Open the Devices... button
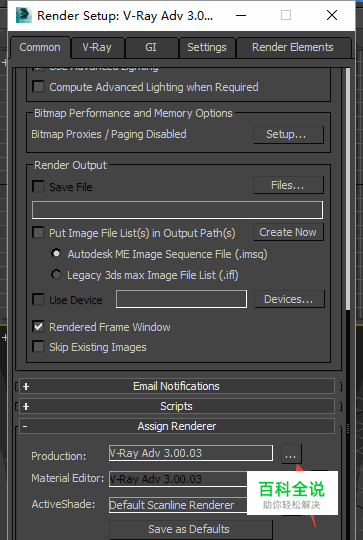Screen dimensions: 363x540 (289, 299)
